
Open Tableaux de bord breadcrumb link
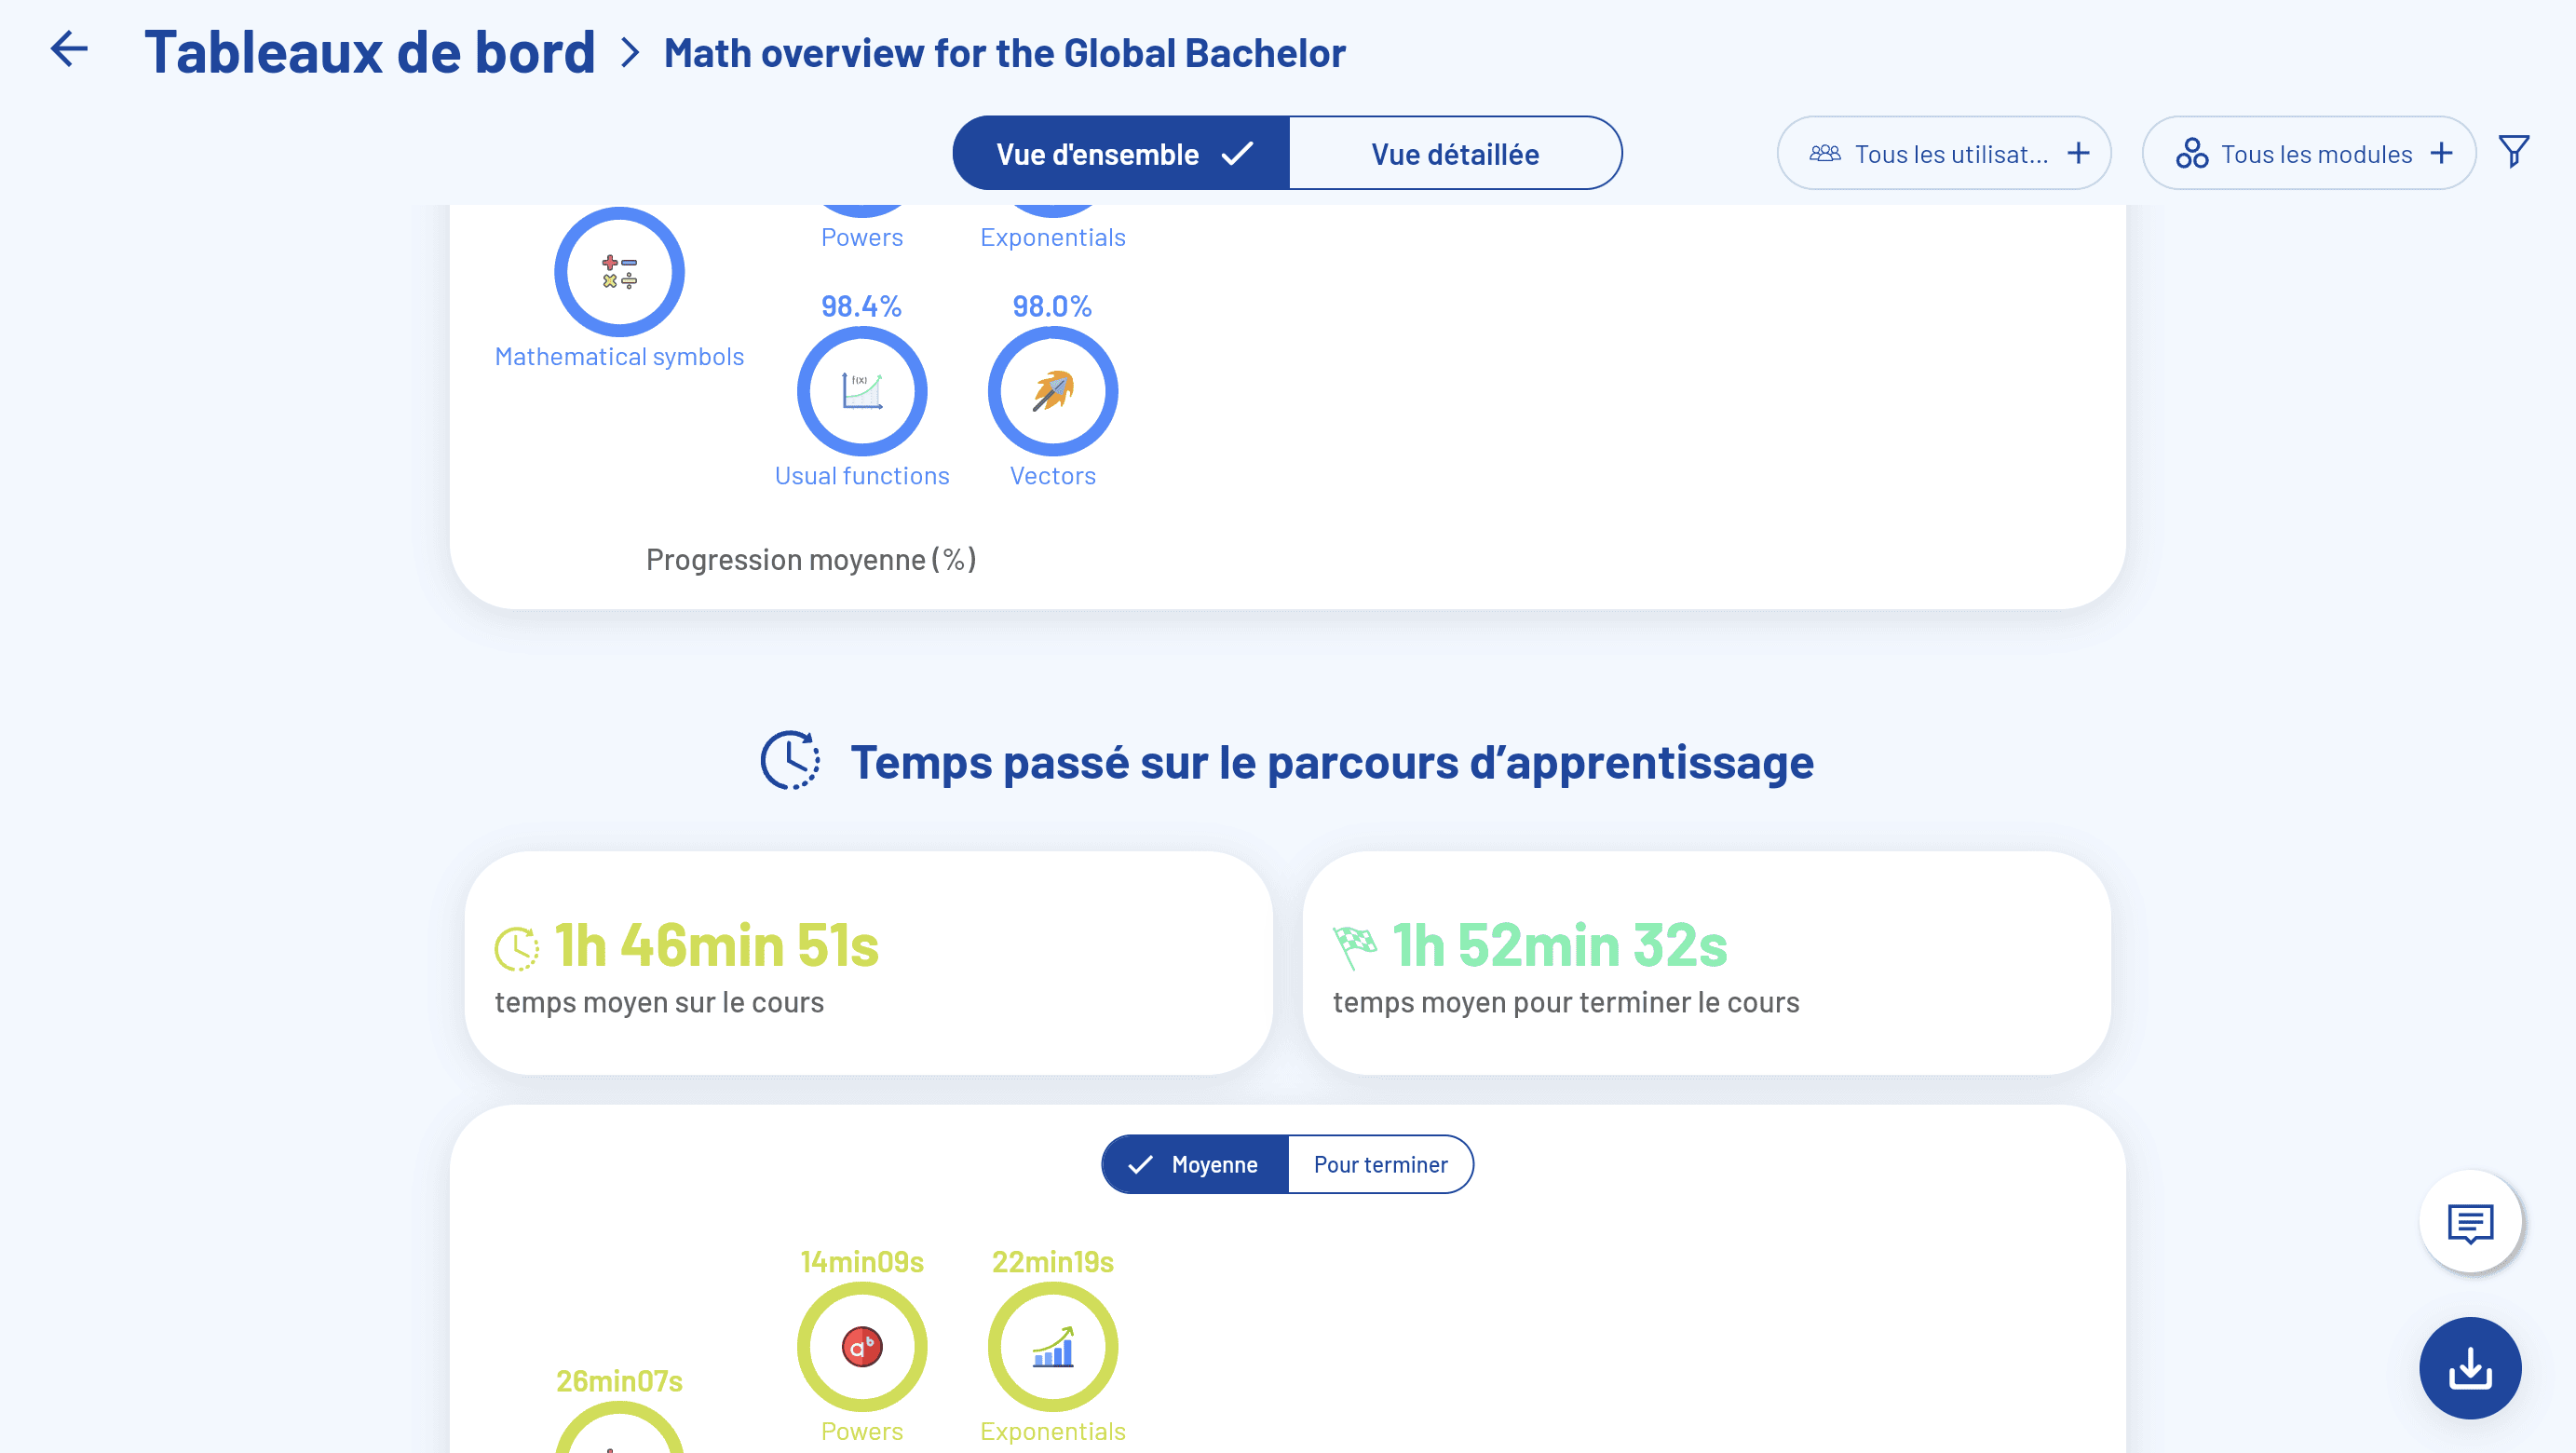(369, 52)
